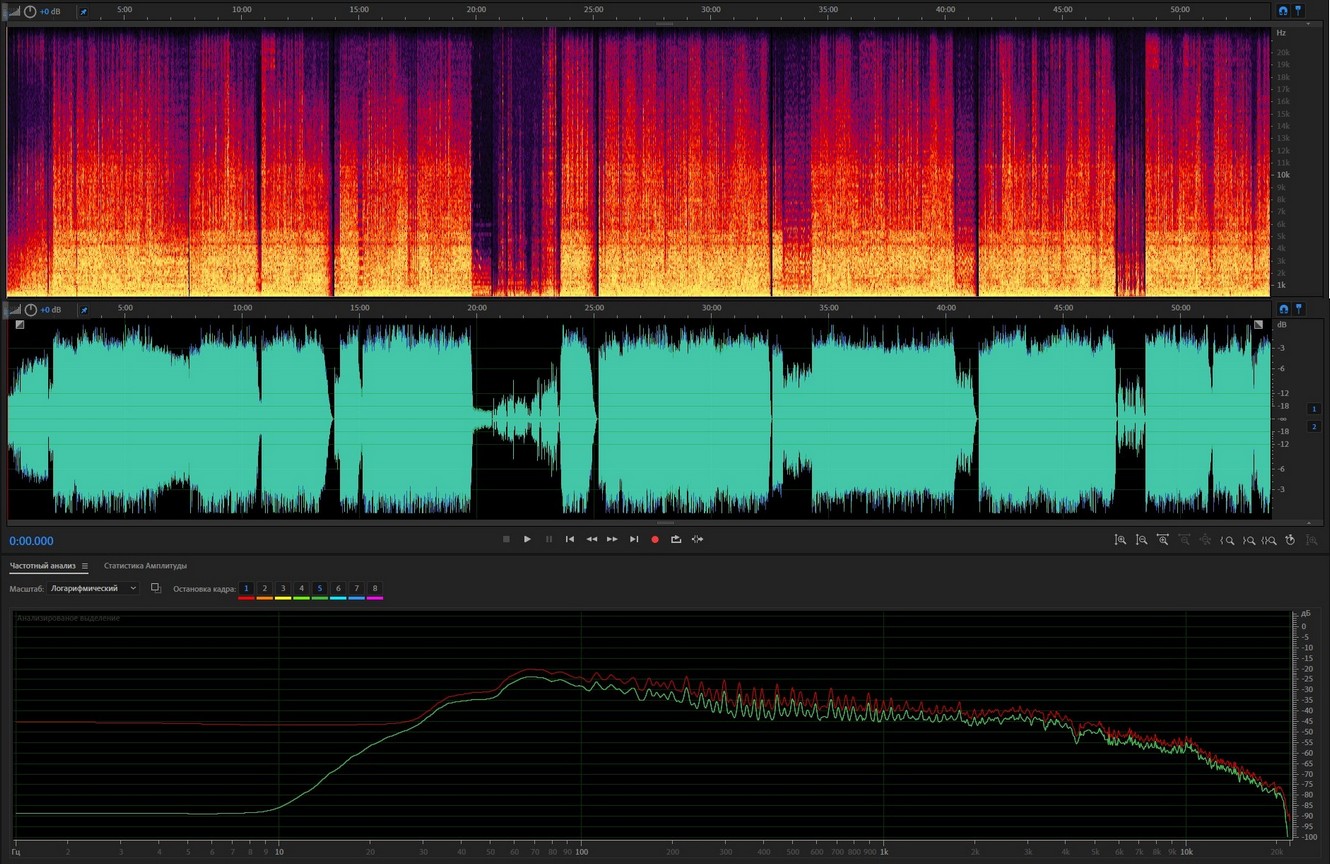Toggle Skip Selection button
Screen dimensions: 1330x864
697,539
